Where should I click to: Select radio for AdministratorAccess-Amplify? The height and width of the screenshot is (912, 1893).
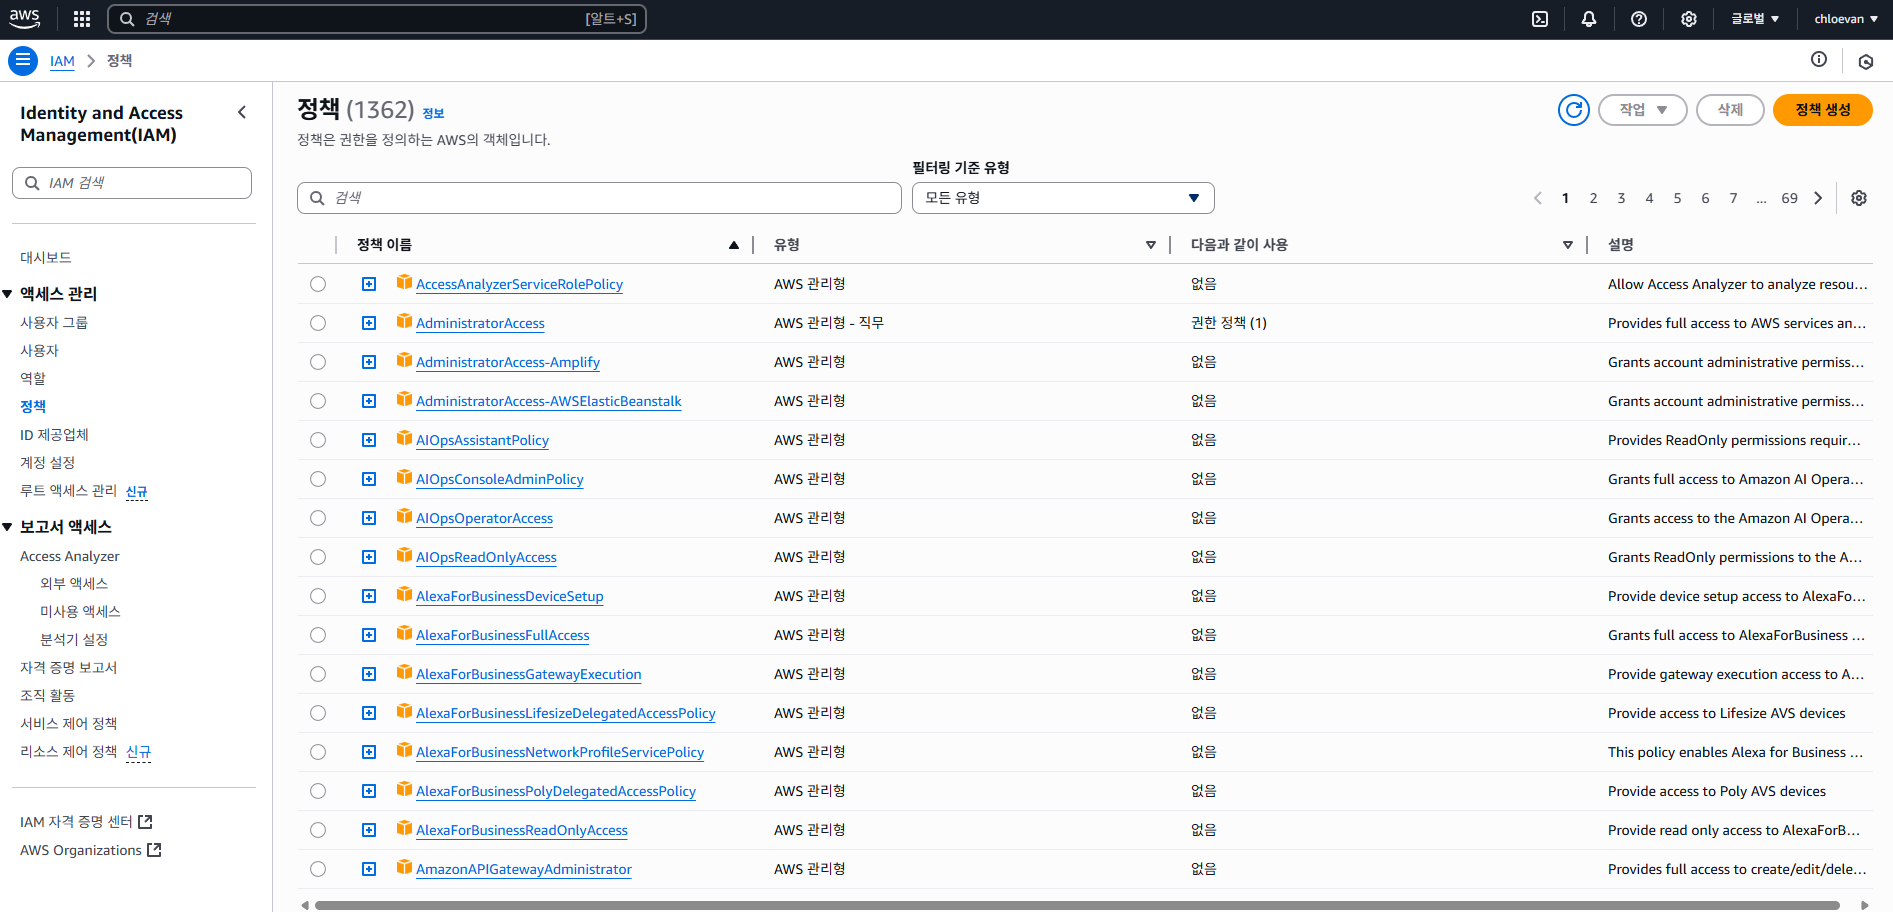[x=318, y=362]
